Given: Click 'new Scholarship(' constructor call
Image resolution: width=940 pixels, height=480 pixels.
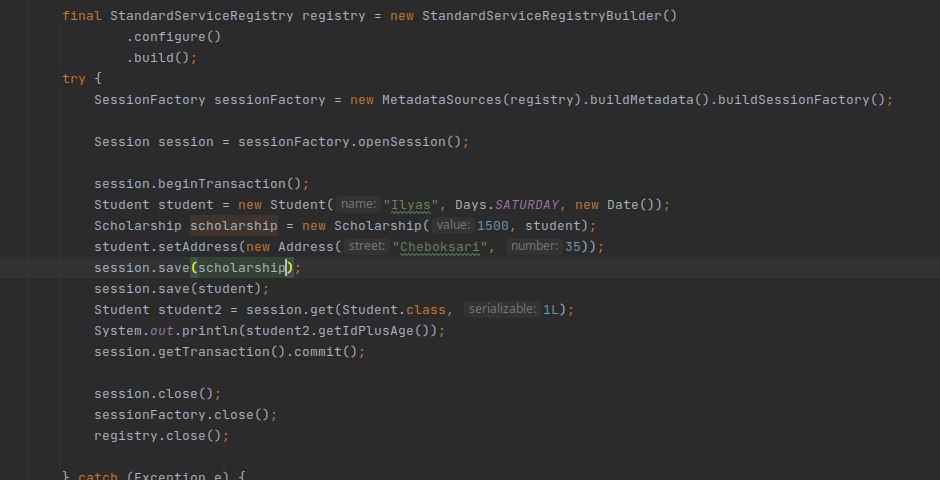Looking at the screenshot, I should (x=366, y=225).
